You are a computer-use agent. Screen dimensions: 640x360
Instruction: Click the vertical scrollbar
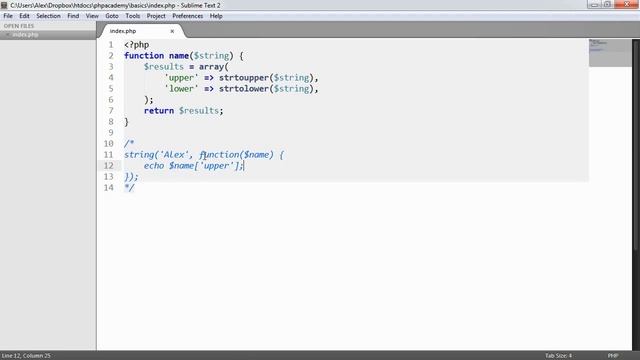[636, 145]
